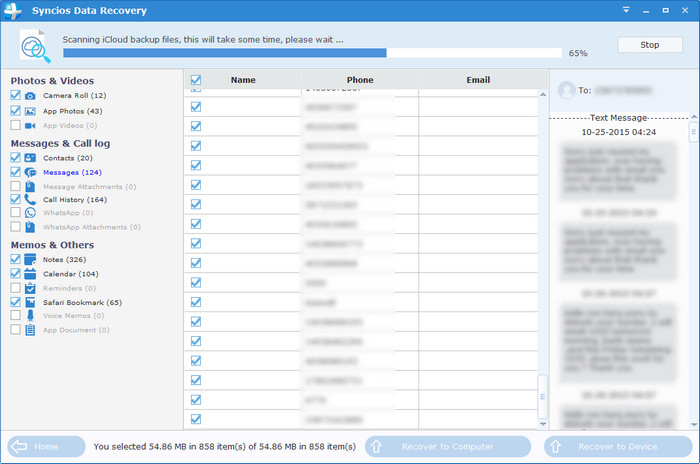Check the Message Attachments checkbox
700x464 pixels.
(16, 186)
